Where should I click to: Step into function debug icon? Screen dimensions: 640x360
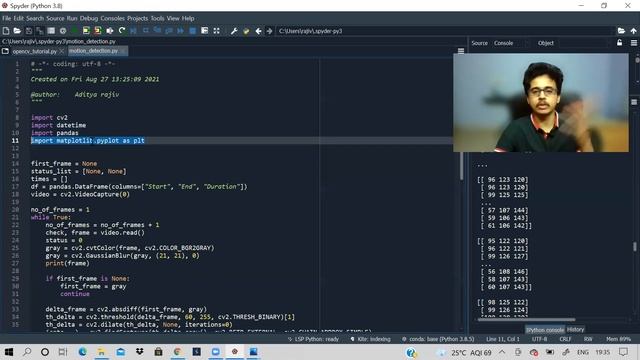157,31
